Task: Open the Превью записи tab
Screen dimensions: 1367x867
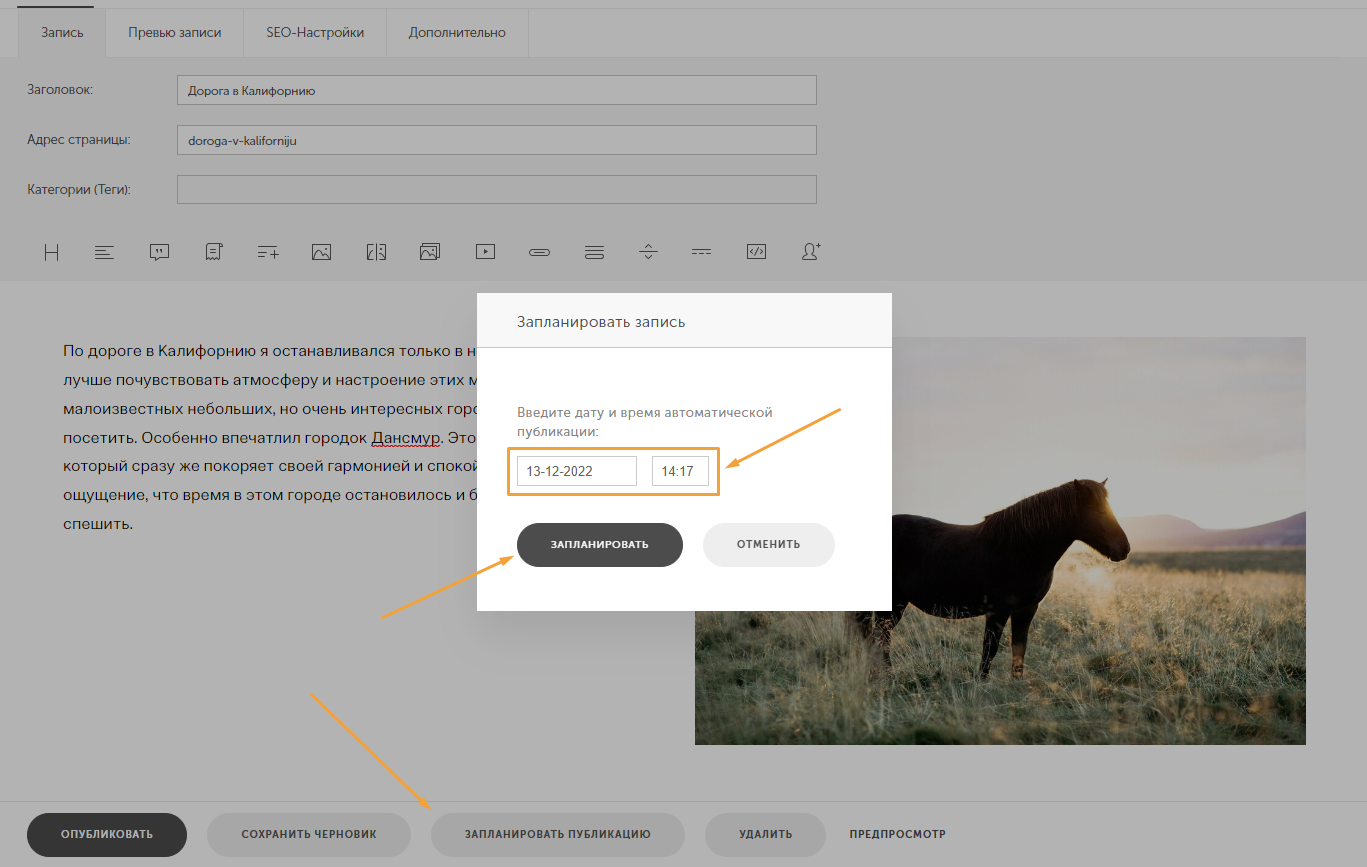Action: 174,32
